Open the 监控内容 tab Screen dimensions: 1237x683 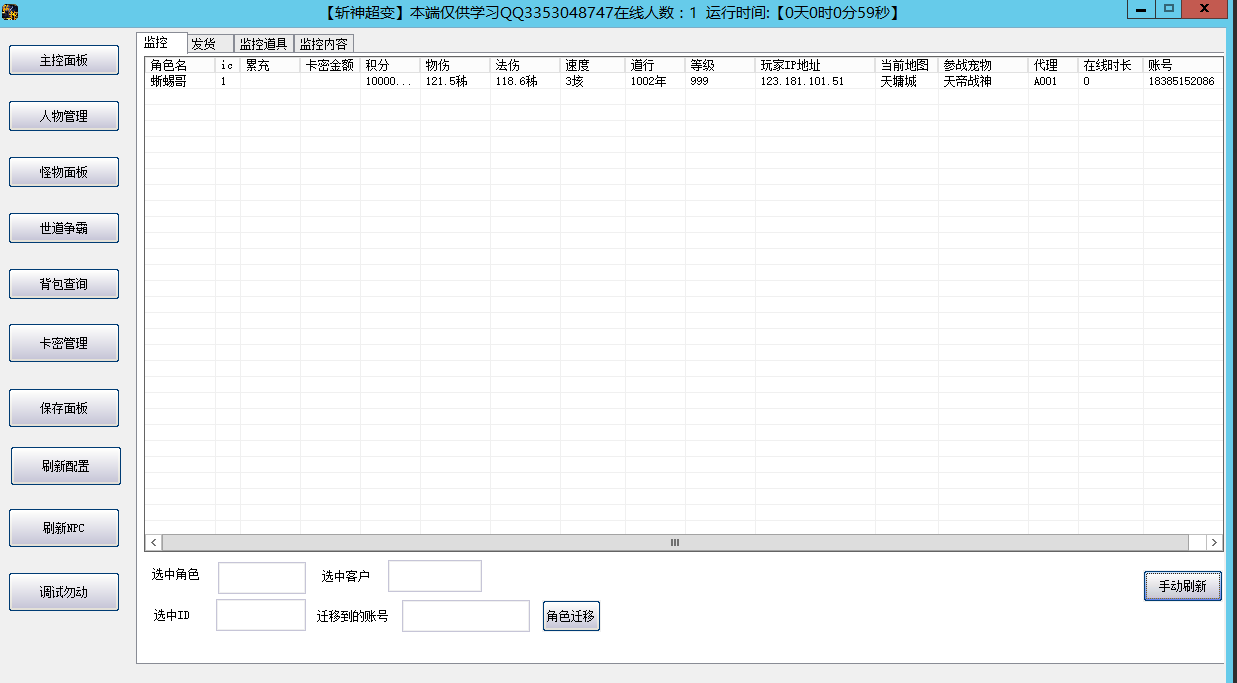324,44
